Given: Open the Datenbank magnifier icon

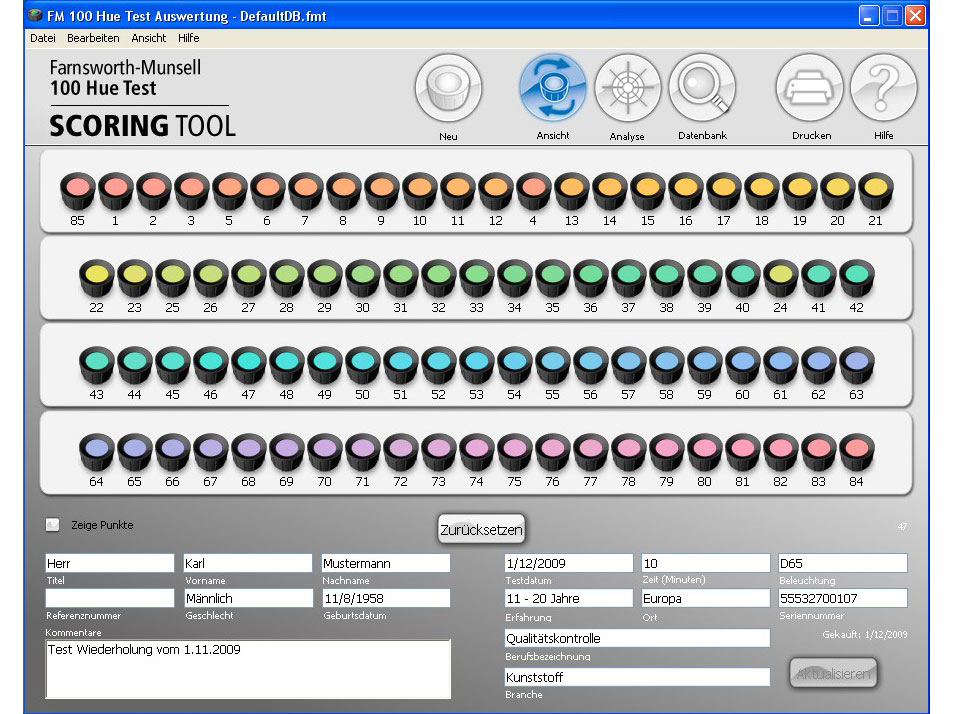Looking at the screenshot, I should click(702, 88).
